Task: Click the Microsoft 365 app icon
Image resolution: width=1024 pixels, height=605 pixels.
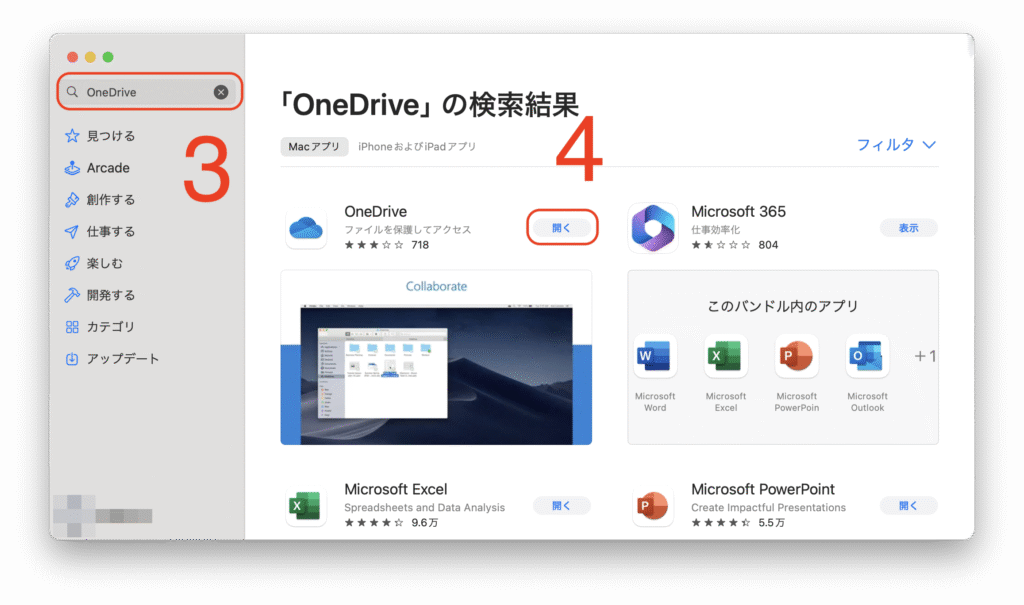Action: click(x=653, y=228)
